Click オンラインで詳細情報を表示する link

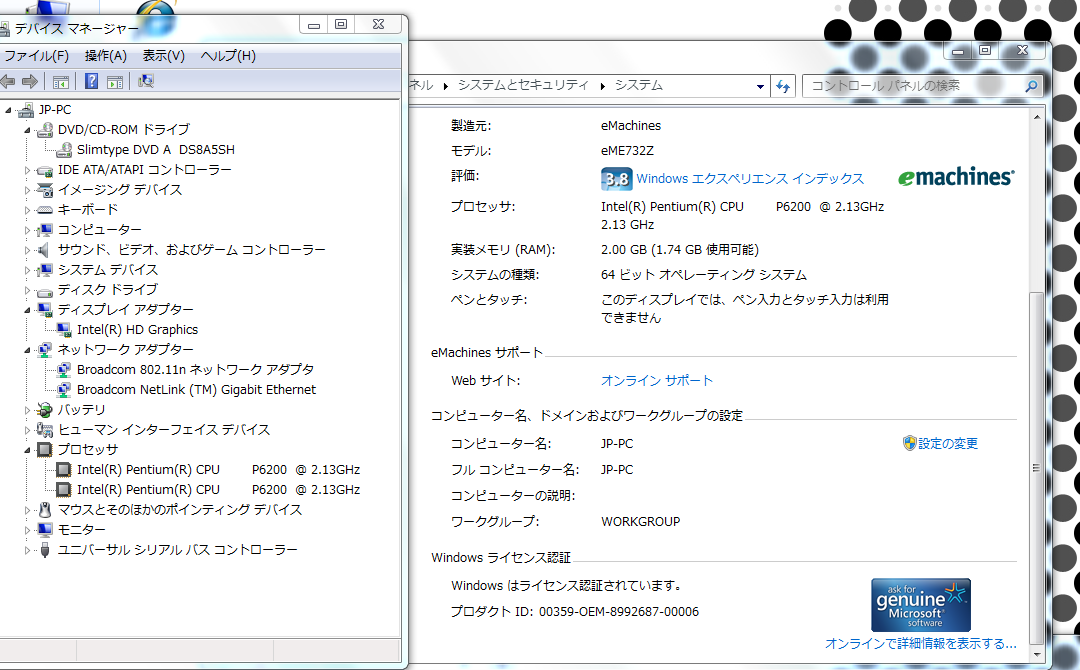click(x=920, y=643)
